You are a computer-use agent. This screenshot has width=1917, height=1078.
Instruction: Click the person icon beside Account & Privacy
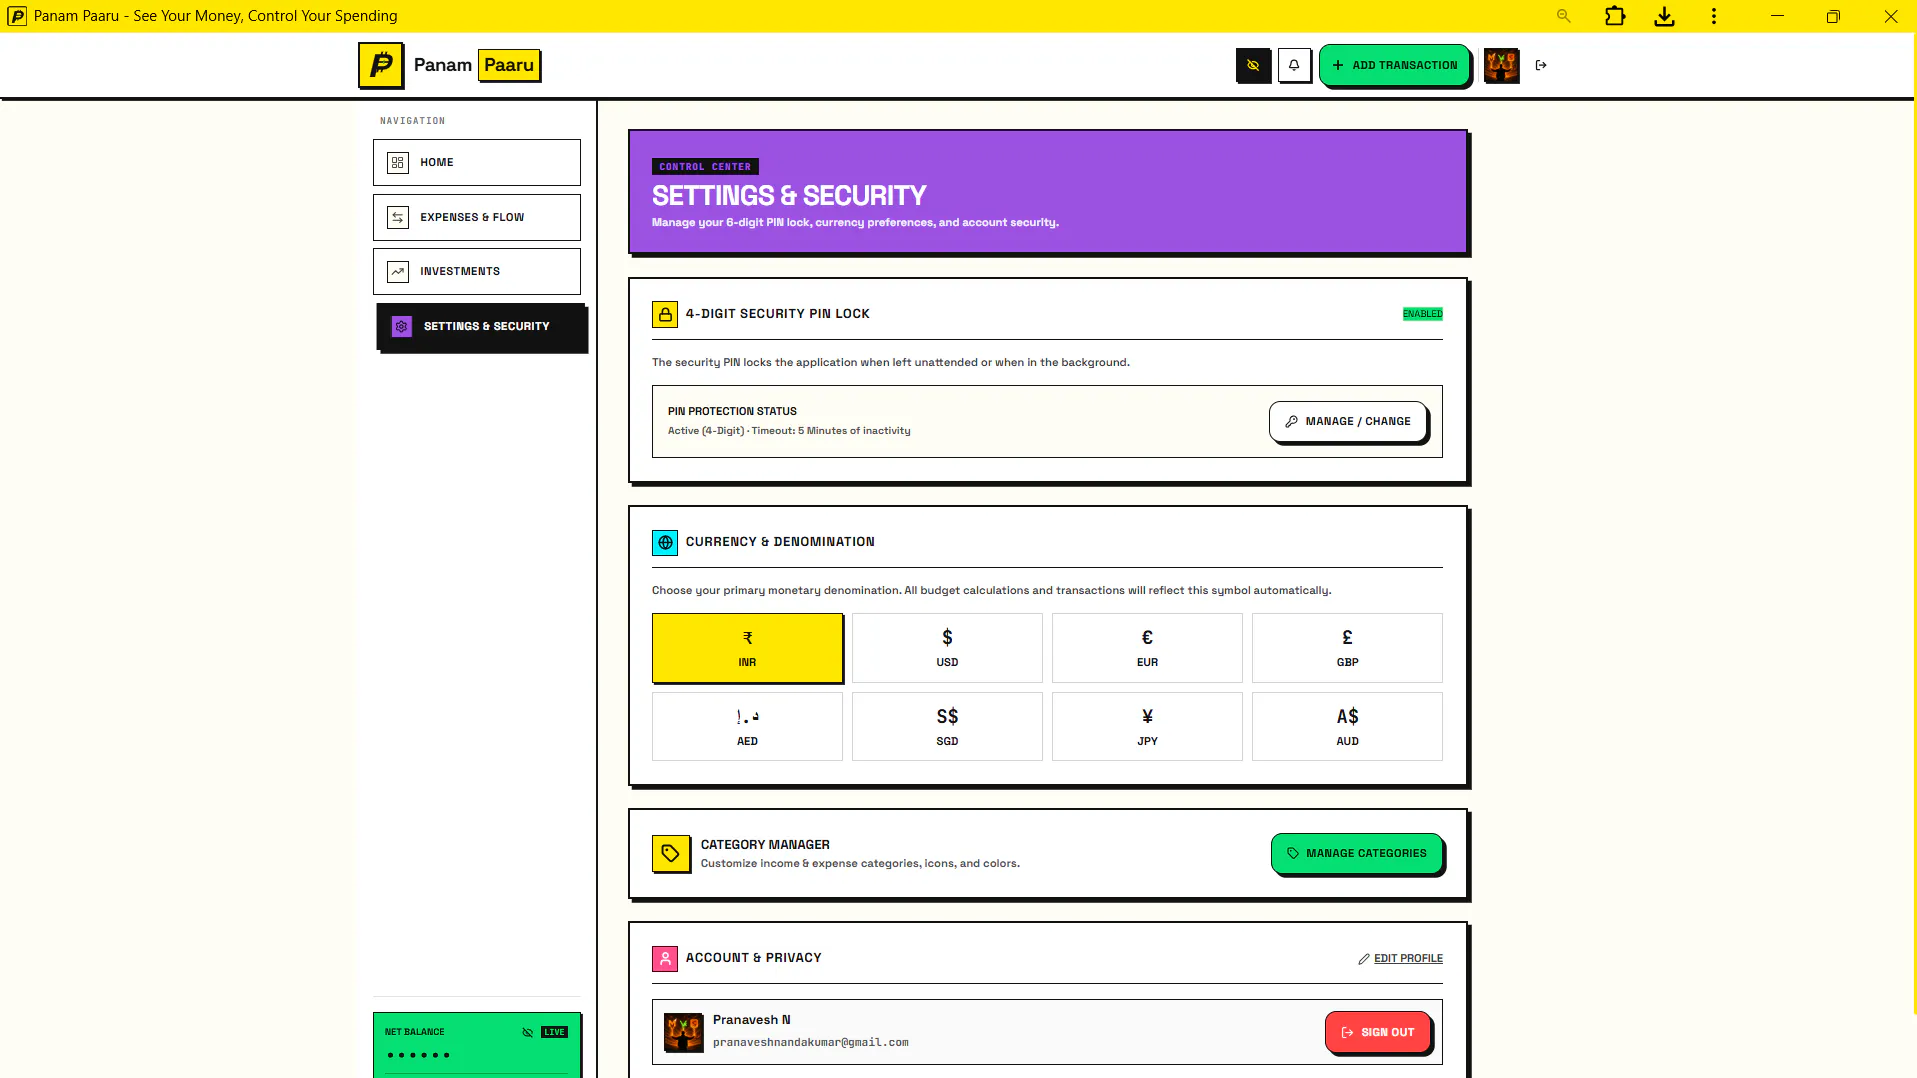coord(665,958)
